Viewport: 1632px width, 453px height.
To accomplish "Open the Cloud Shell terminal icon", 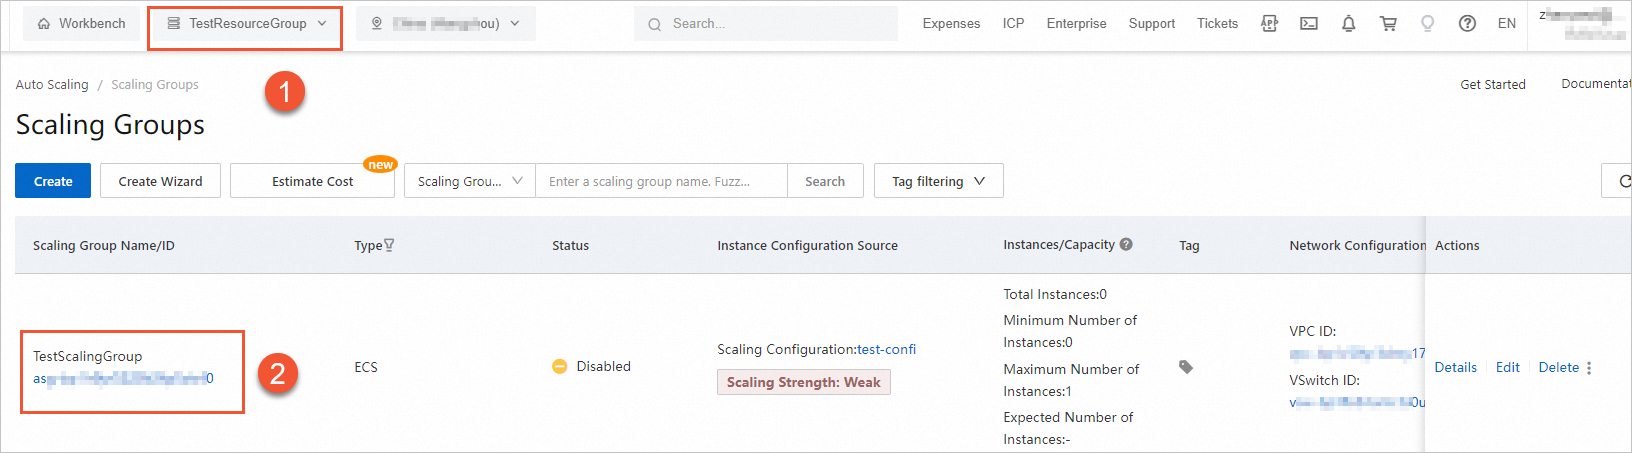I will pos(1308,24).
